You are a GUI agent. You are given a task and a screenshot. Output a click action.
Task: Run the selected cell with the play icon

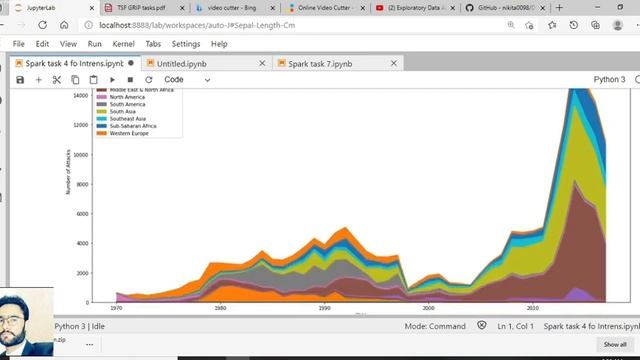pos(112,80)
